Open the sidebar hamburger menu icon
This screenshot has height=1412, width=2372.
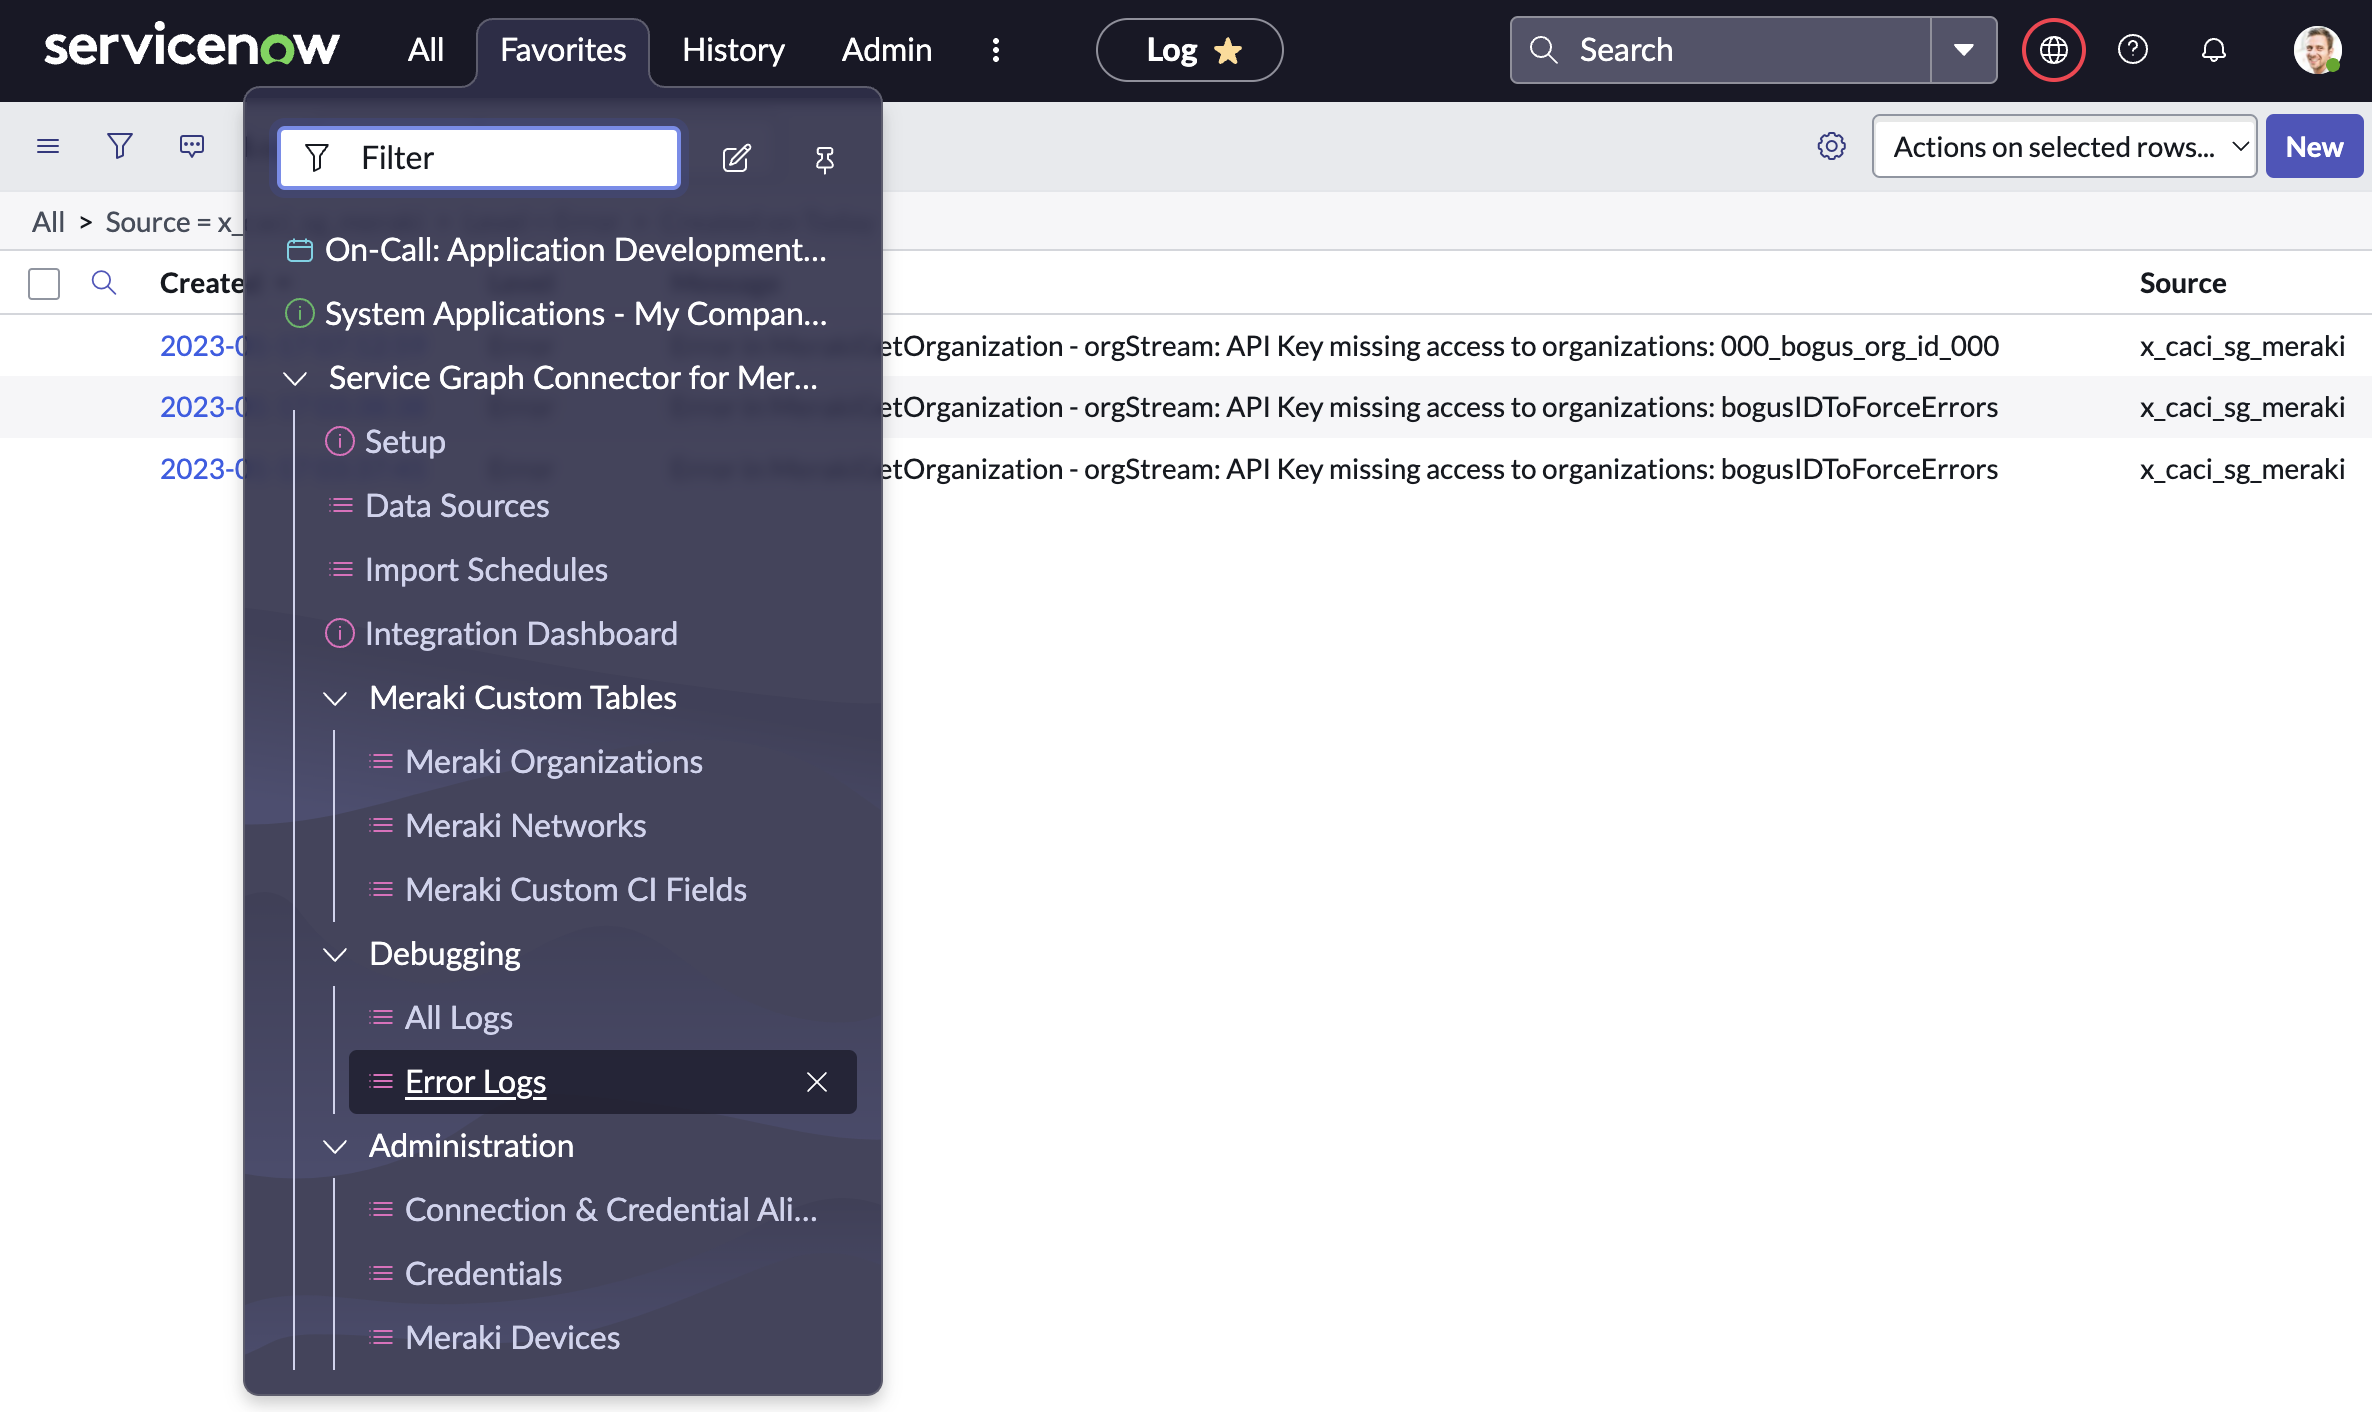click(47, 145)
